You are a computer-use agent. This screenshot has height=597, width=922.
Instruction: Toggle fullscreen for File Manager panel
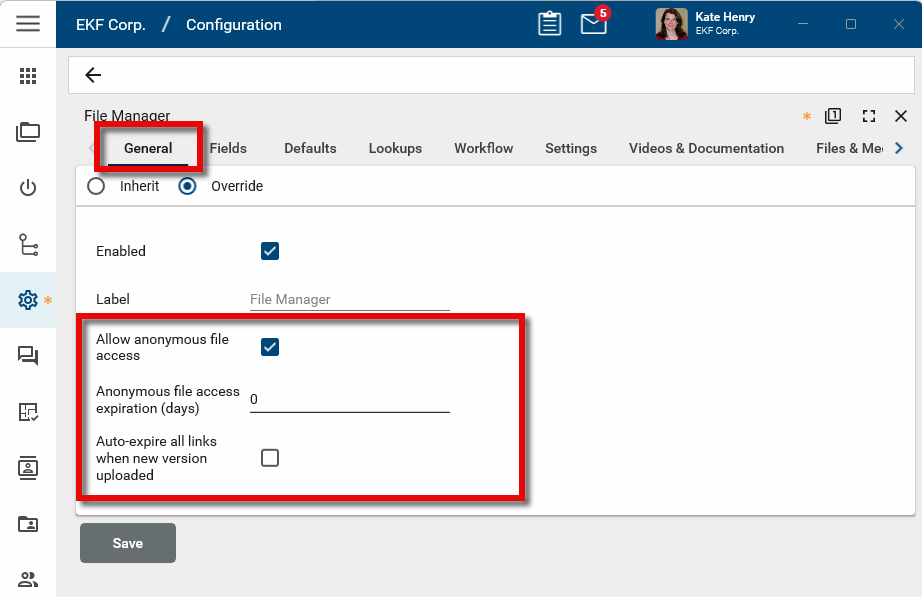click(868, 117)
